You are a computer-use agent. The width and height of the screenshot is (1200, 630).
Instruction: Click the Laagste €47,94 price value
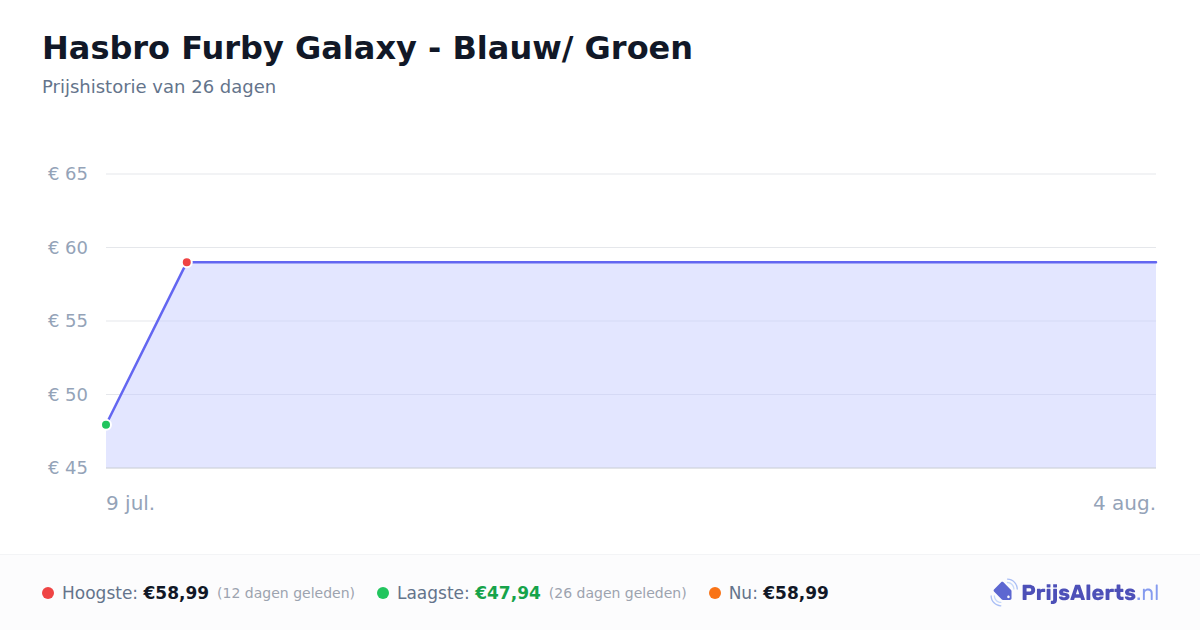click(508, 593)
